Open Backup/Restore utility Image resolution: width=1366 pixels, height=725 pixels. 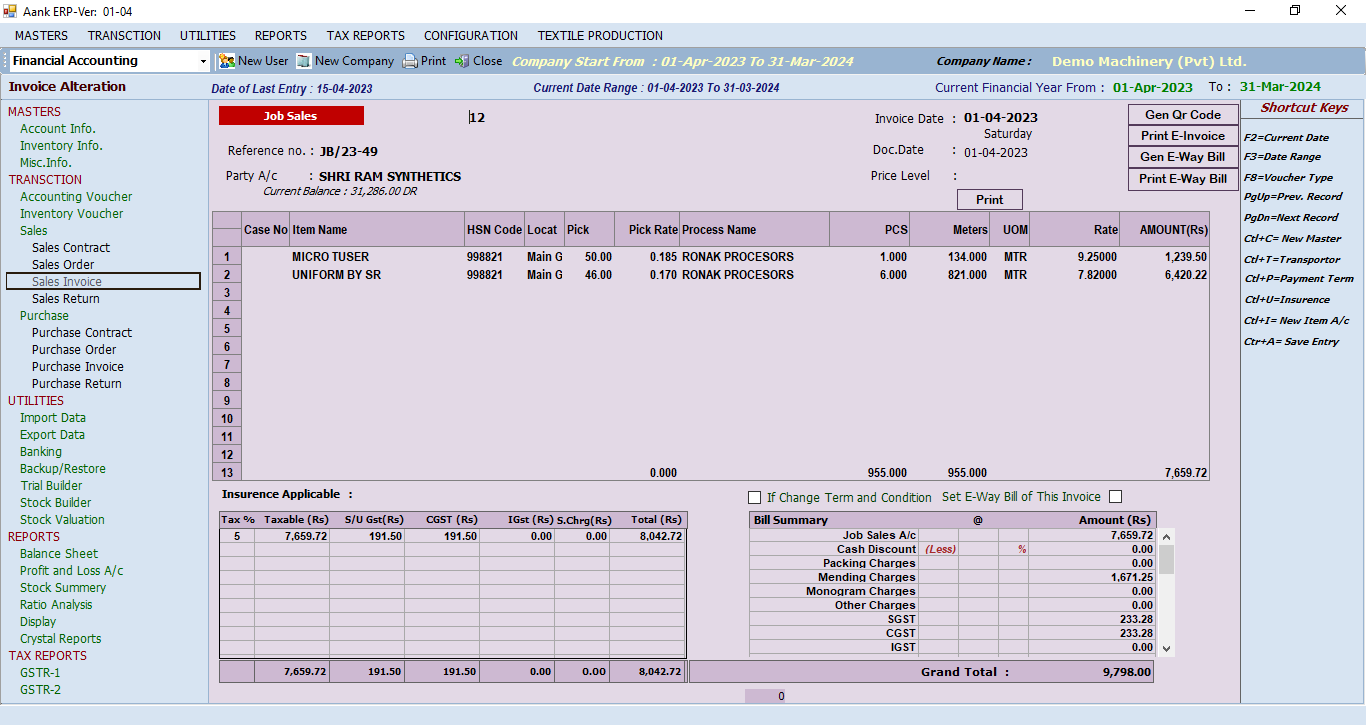tap(62, 469)
